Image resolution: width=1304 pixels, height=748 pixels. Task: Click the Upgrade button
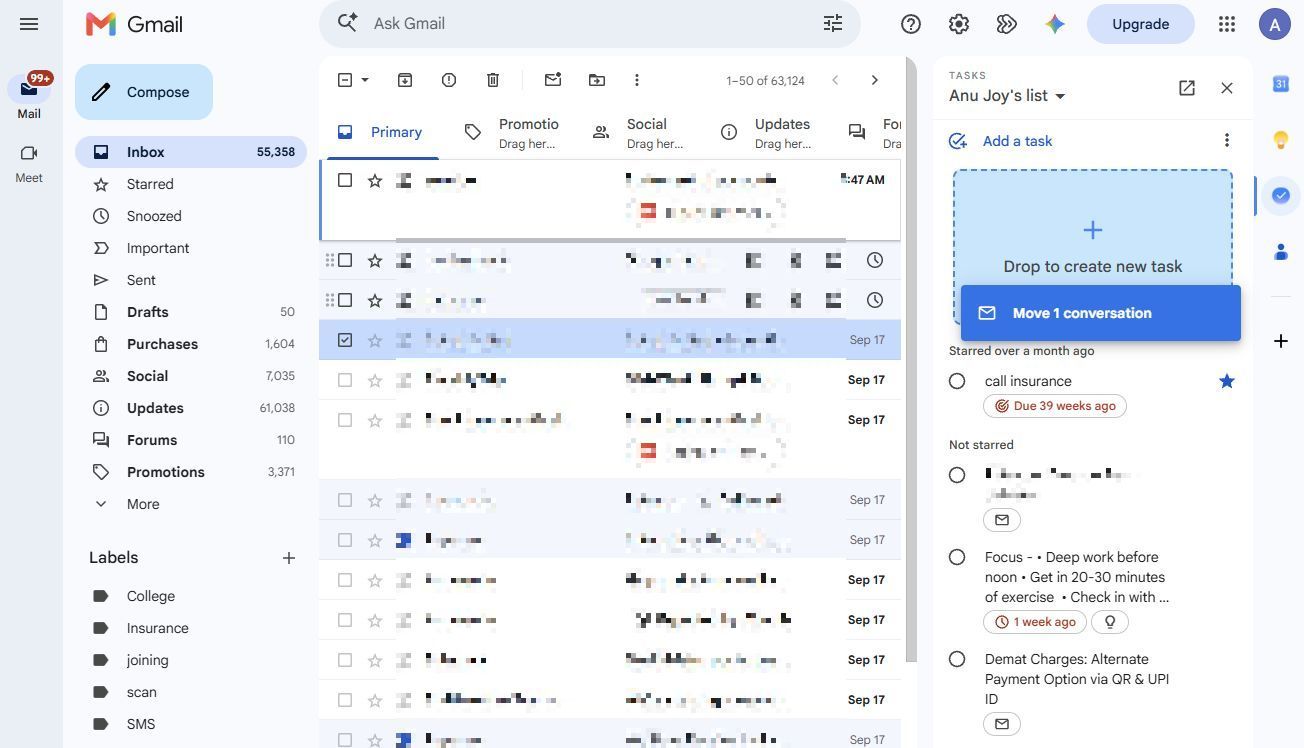pyautogui.click(x=1141, y=24)
